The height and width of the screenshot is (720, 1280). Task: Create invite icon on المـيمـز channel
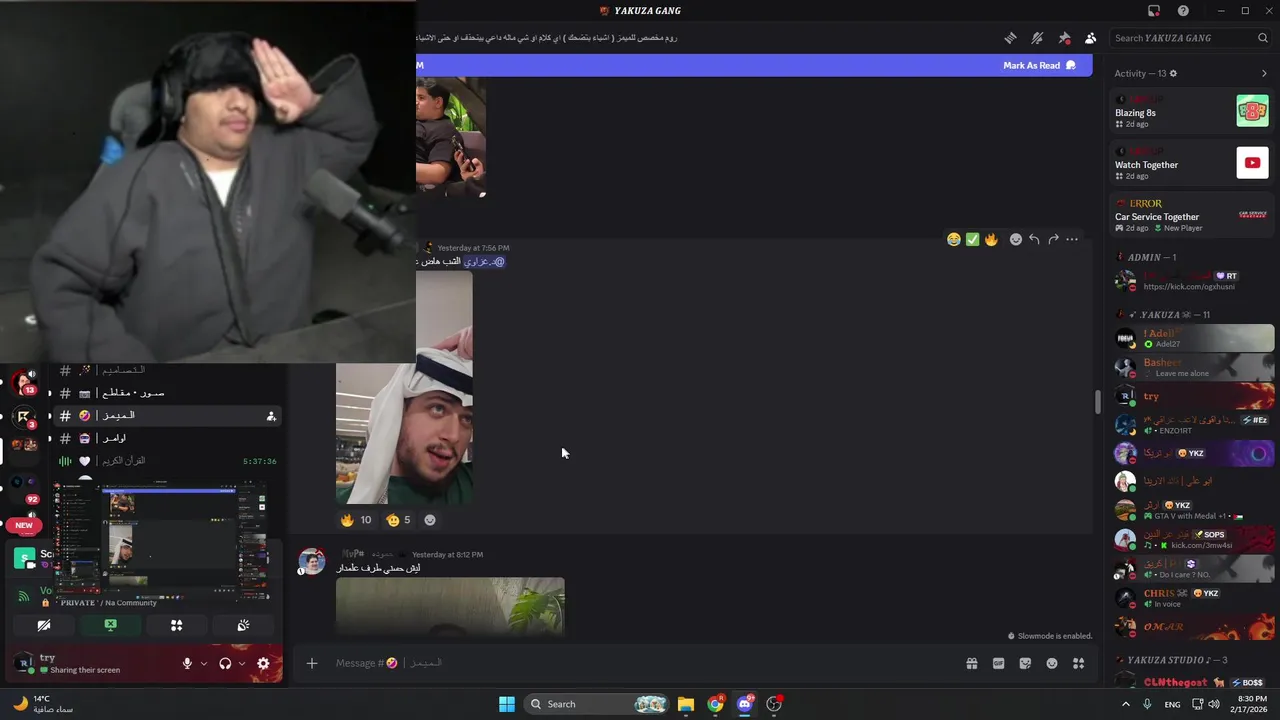(271, 416)
